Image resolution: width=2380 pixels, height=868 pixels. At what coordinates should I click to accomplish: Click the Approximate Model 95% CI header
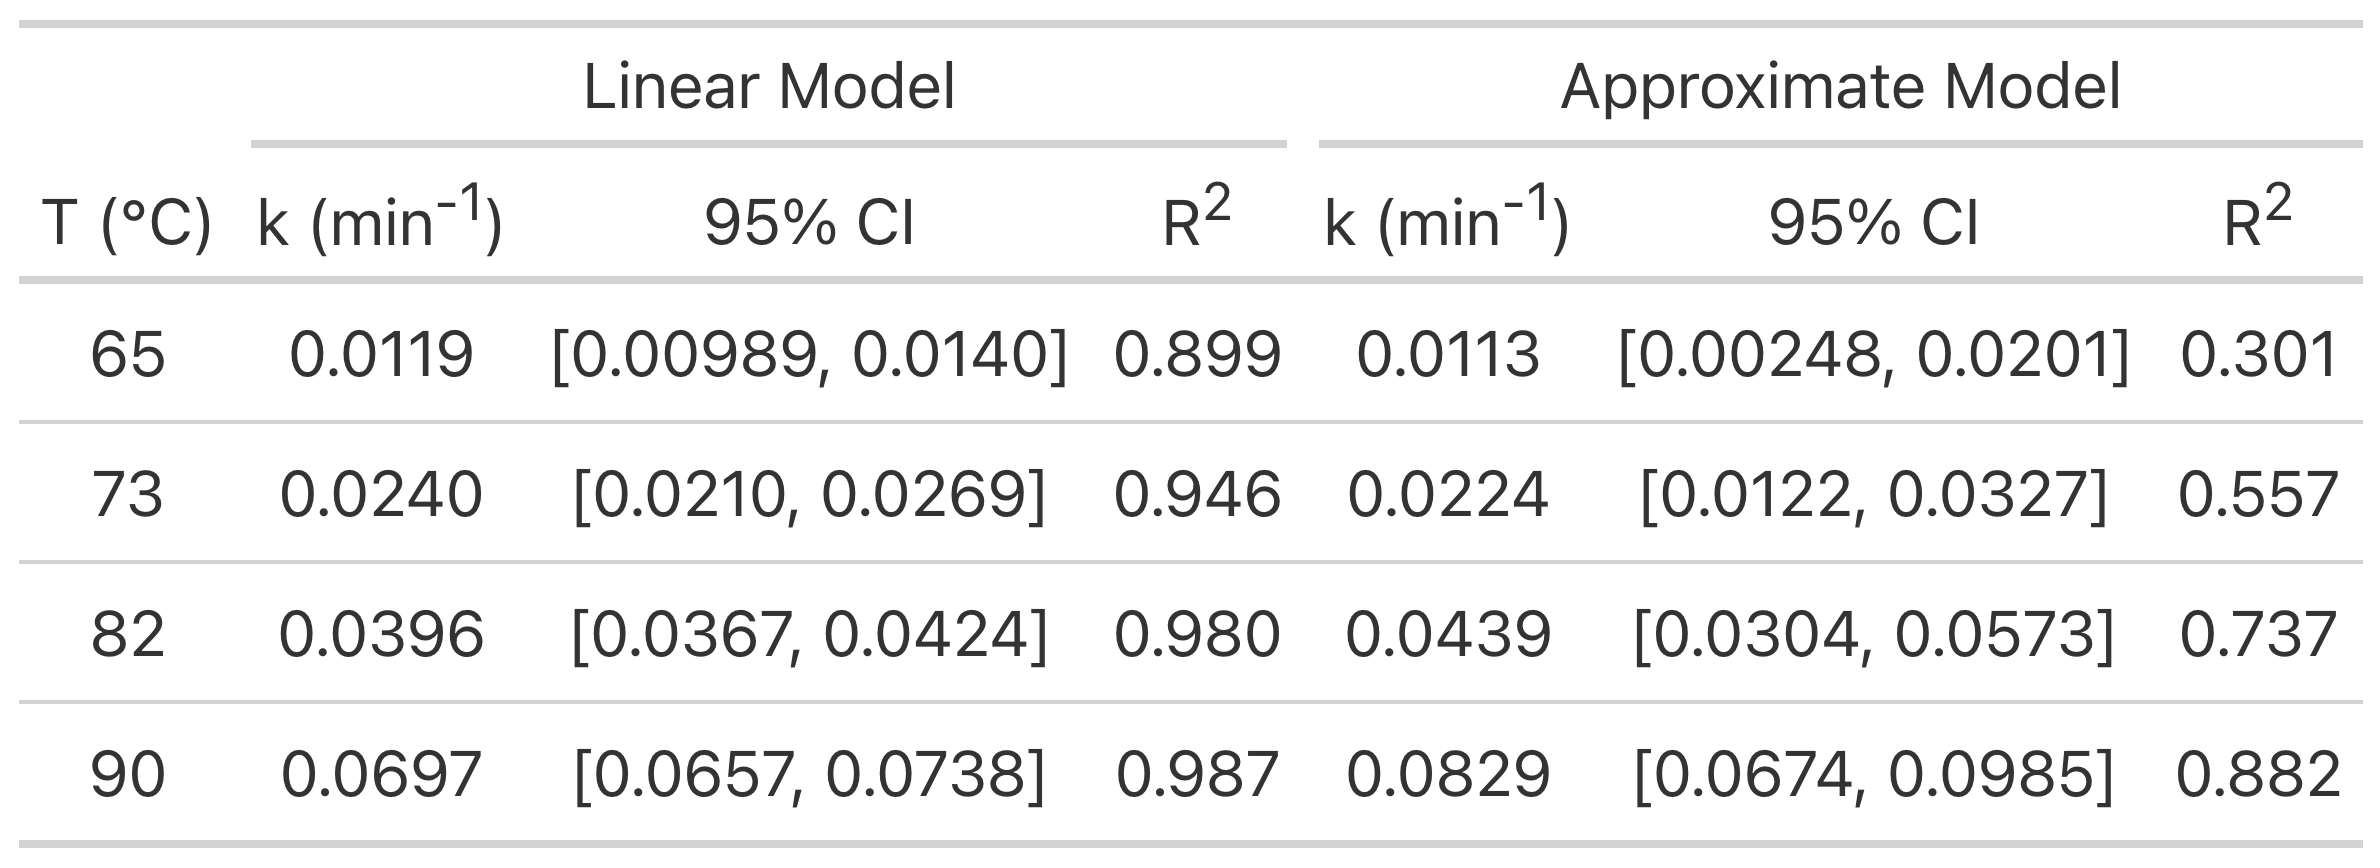point(1873,221)
